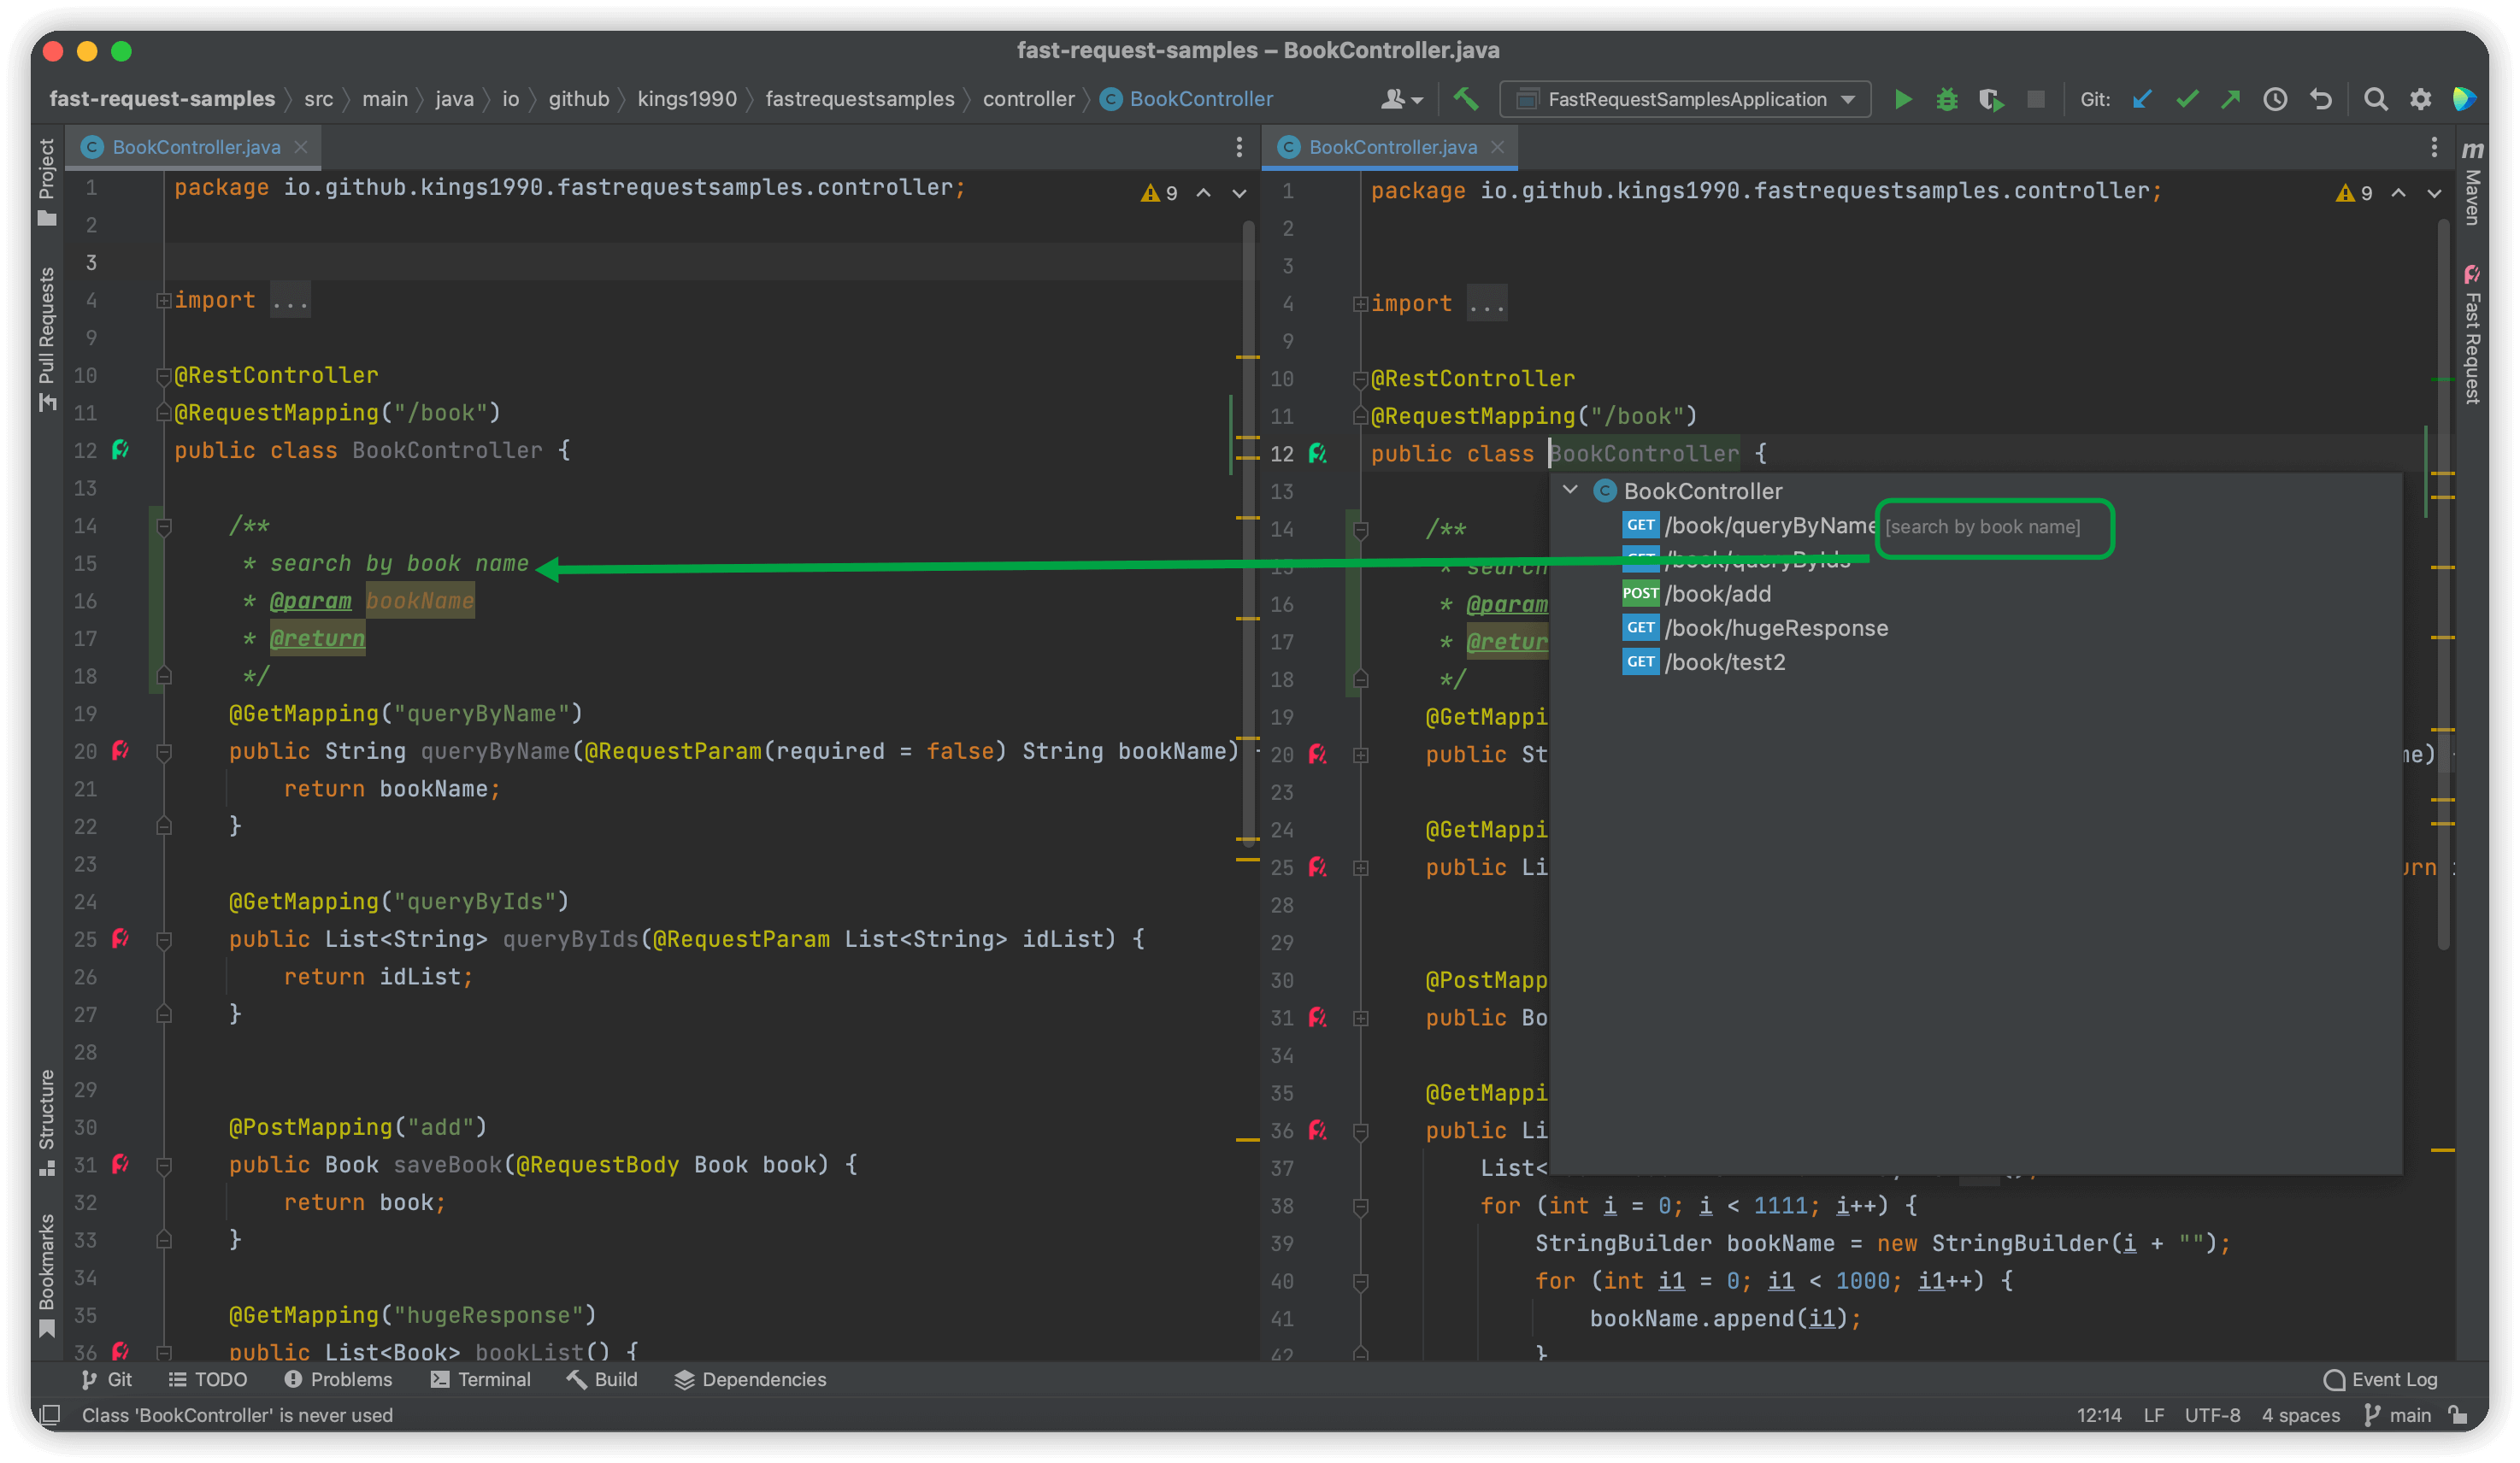Select the POST /book/add endpoint
The width and height of the screenshot is (2520, 1463).
point(1717,594)
